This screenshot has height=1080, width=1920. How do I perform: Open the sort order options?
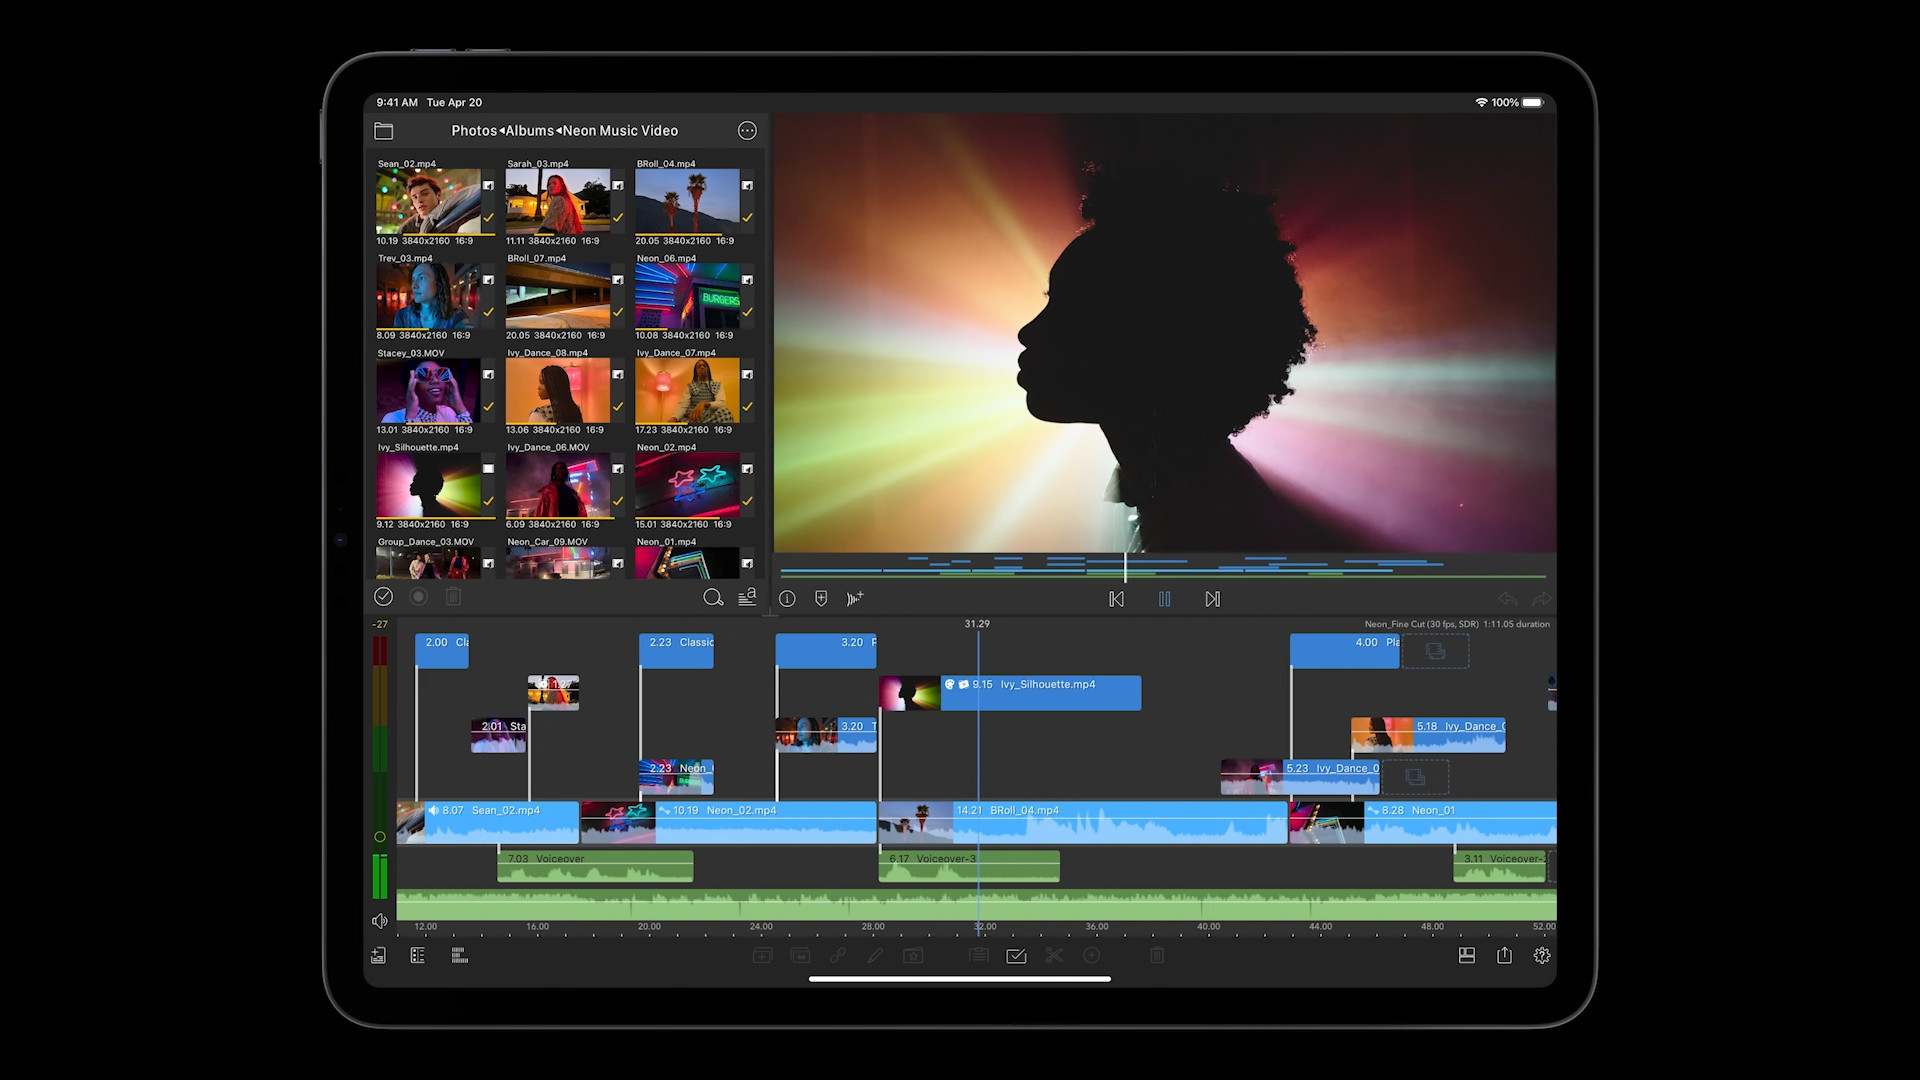pyautogui.click(x=747, y=597)
